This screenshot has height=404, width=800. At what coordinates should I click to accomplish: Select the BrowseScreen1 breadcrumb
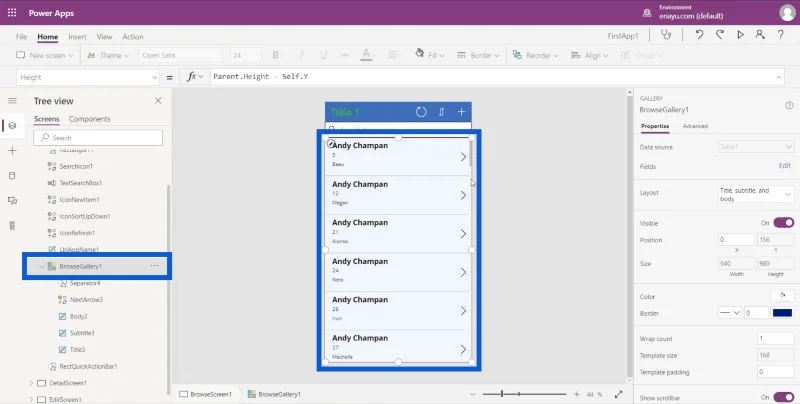tap(206, 394)
